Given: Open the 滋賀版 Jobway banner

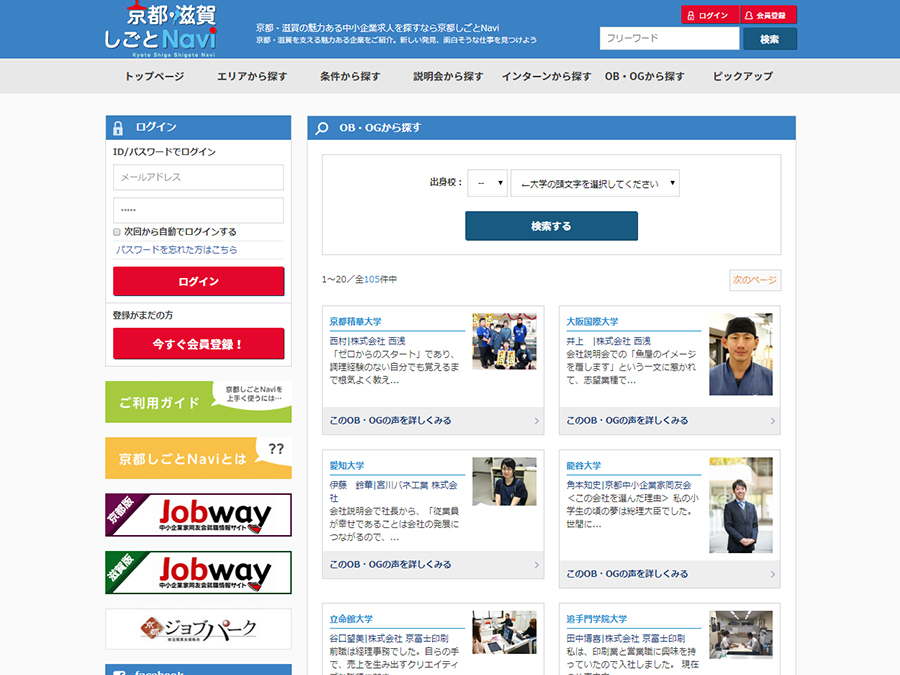Looking at the screenshot, I should pyautogui.click(x=198, y=572).
